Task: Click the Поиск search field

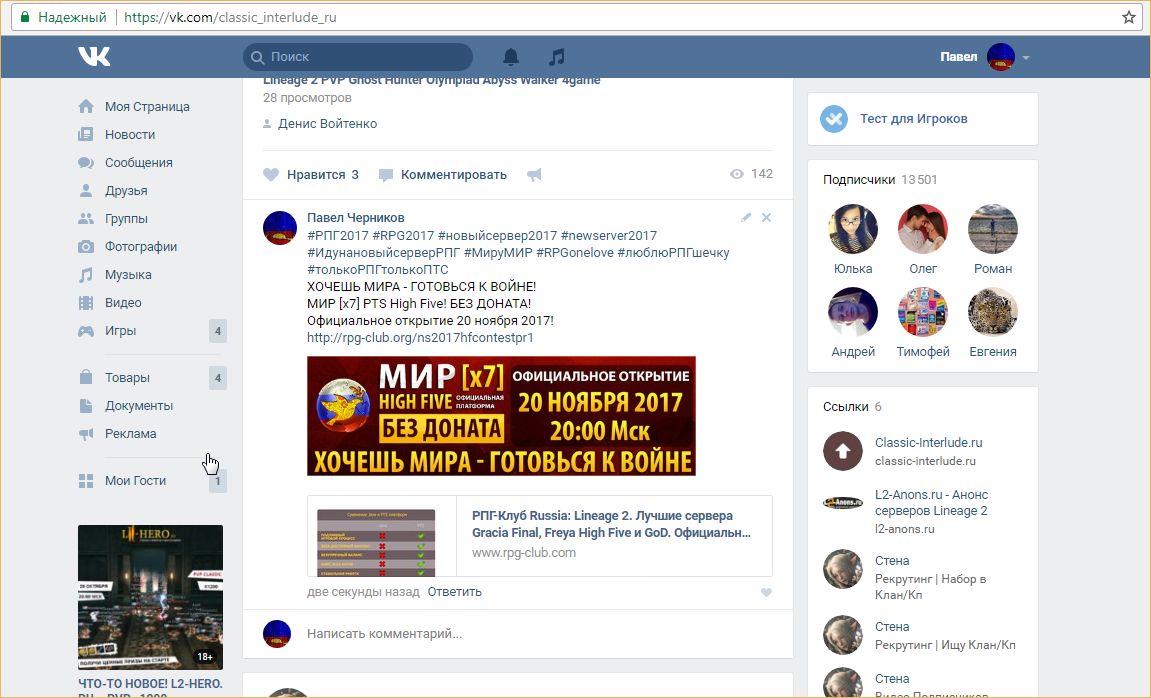Action: tap(360, 57)
